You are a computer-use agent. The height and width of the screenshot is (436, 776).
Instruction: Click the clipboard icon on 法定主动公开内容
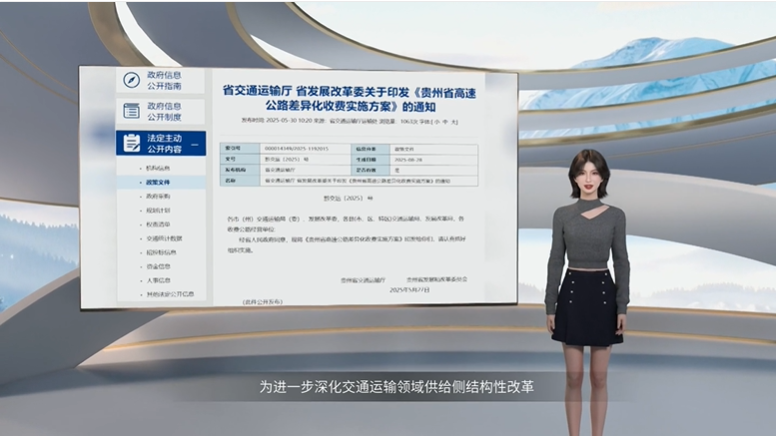pos(131,142)
